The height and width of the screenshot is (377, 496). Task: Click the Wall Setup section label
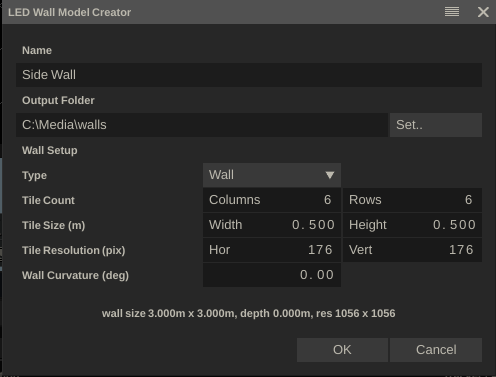(50, 150)
